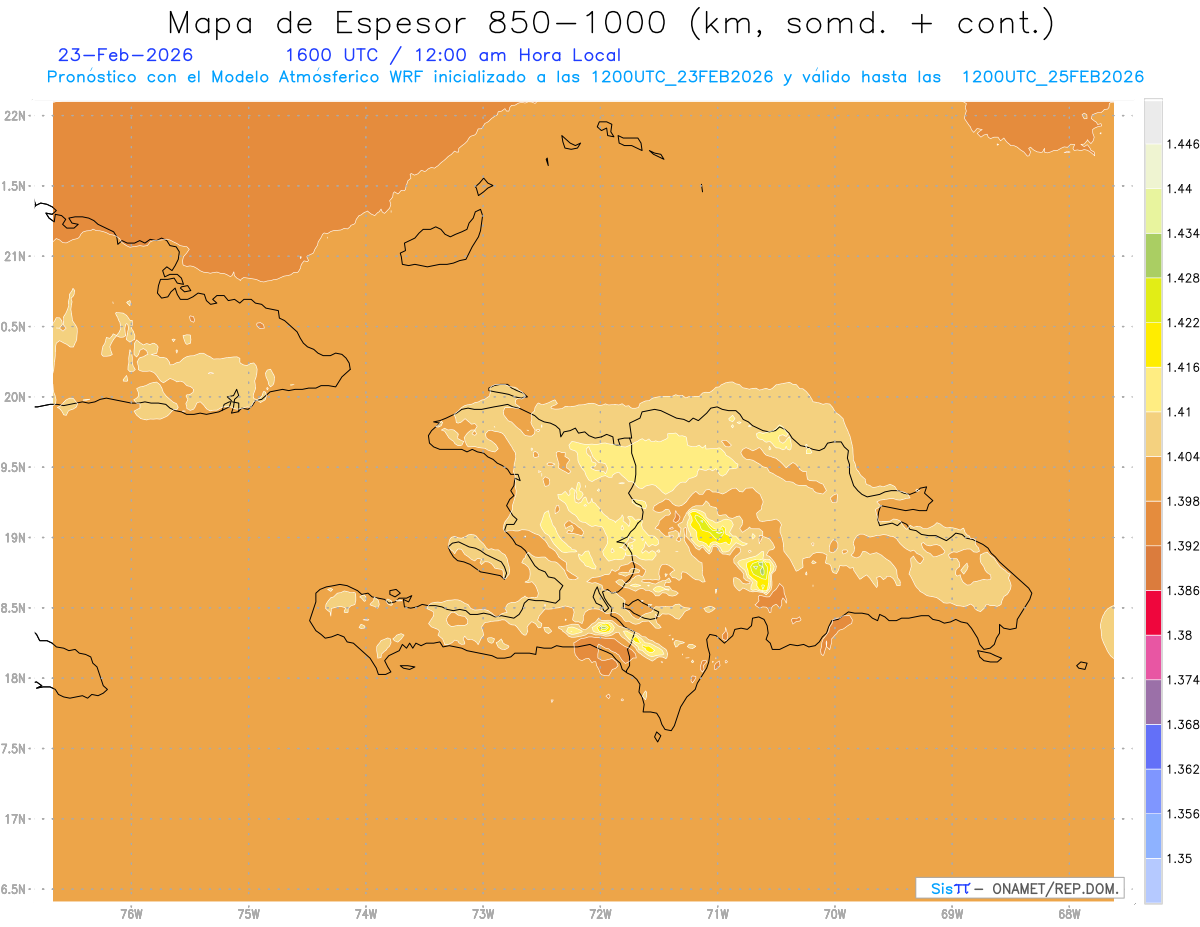Click the '70W' longitude label
The height and width of the screenshot is (927, 1200).
pyautogui.click(x=835, y=913)
